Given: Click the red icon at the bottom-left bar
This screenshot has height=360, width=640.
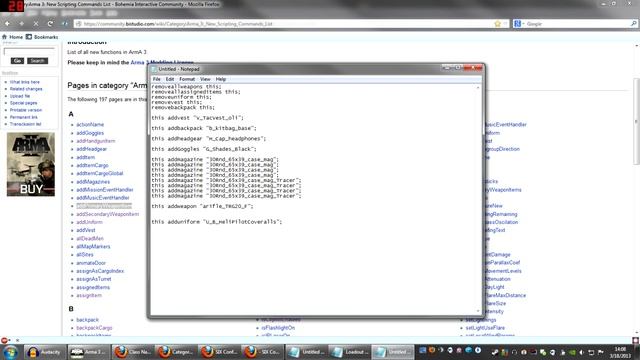Looking at the screenshot, I should coord(4,340).
